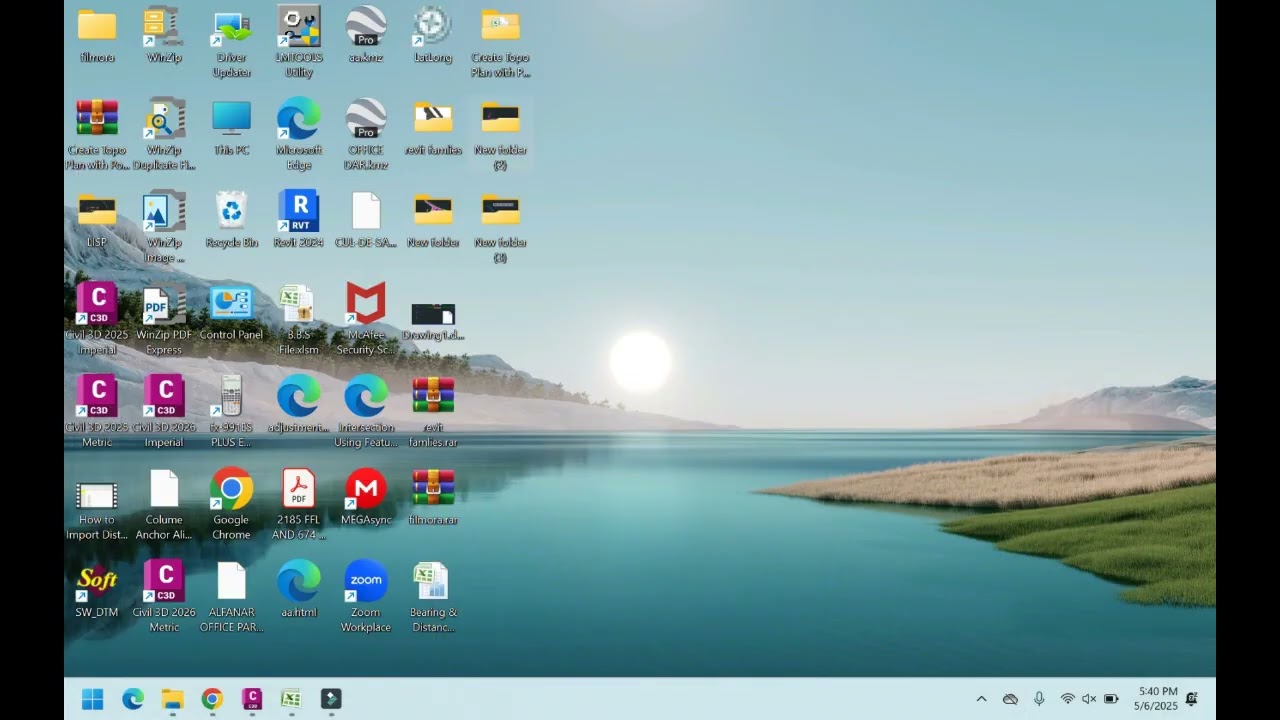Image resolution: width=1280 pixels, height=720 pixels.
Task: Select the SW_DTM shortcut
Action: pos(97,590)
